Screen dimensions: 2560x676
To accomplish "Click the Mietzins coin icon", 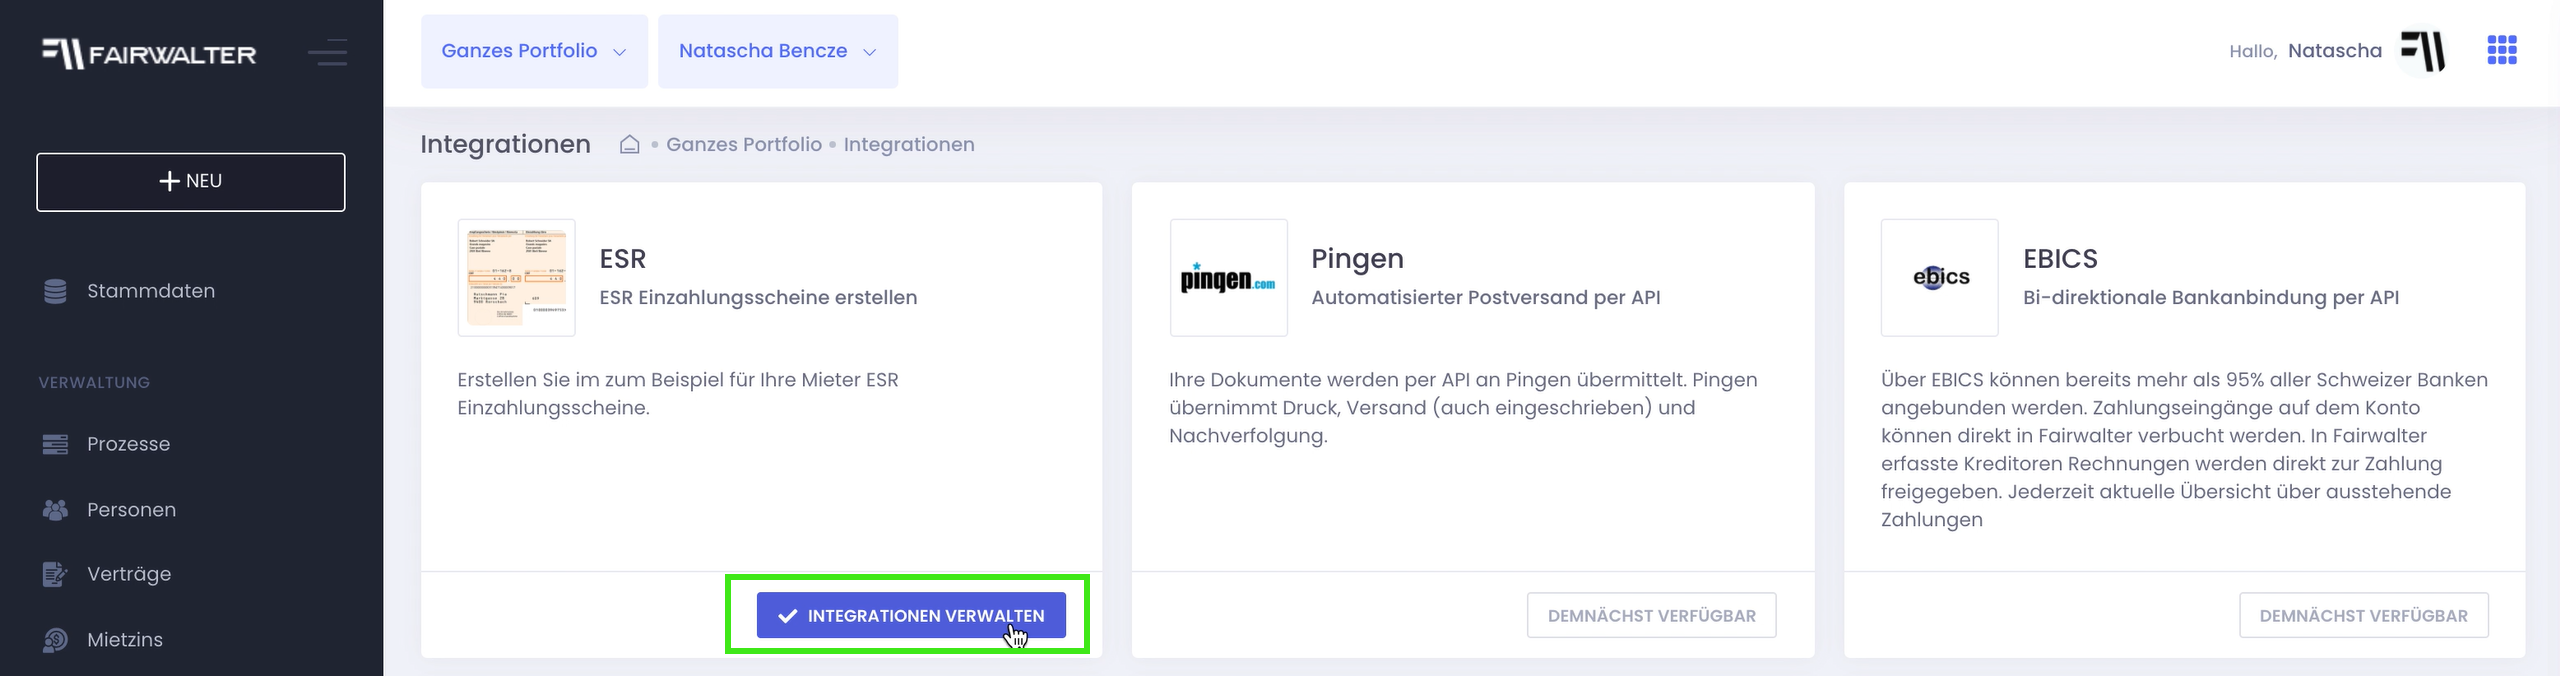I will tap(55, 640).
